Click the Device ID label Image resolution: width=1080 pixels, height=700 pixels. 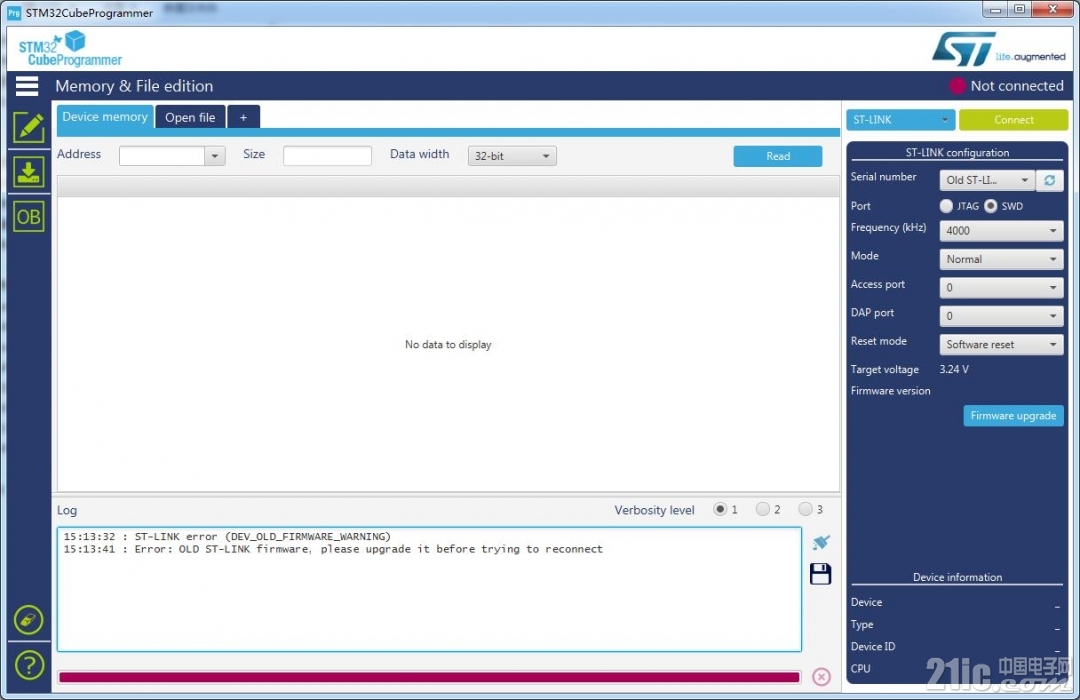point(873,646)
